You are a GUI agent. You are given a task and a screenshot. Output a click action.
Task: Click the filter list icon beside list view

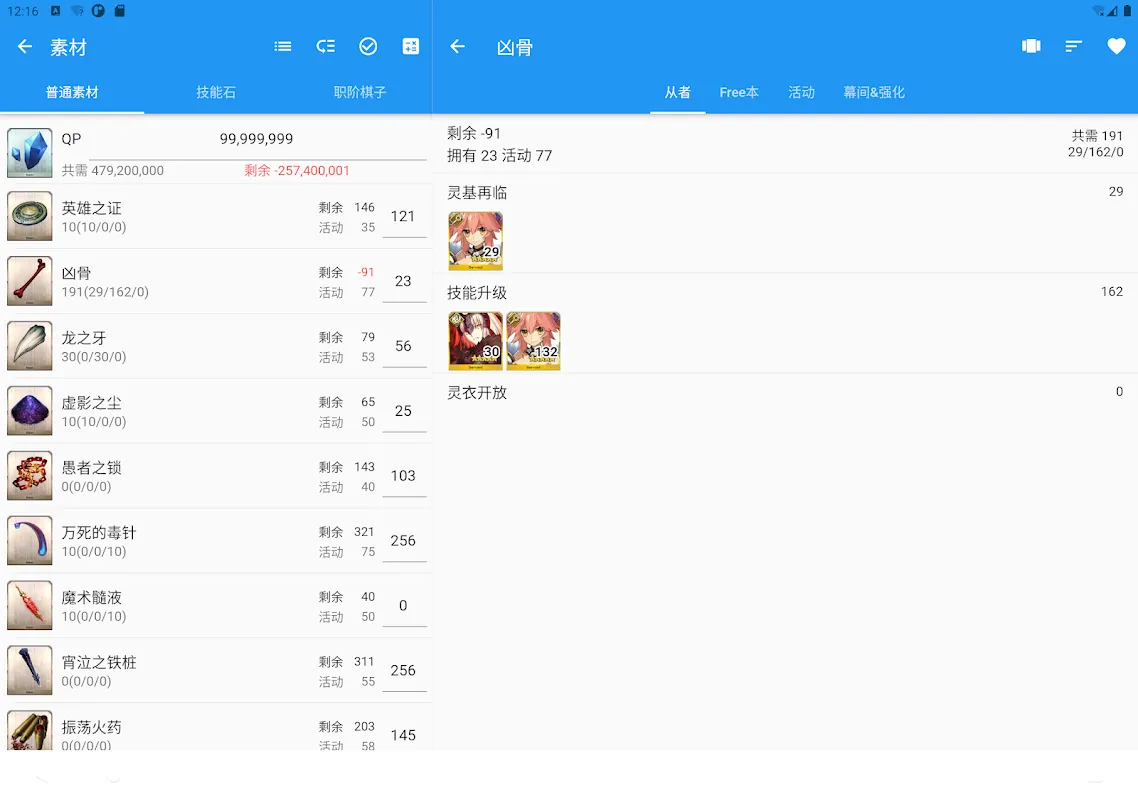tap(326, 47)
